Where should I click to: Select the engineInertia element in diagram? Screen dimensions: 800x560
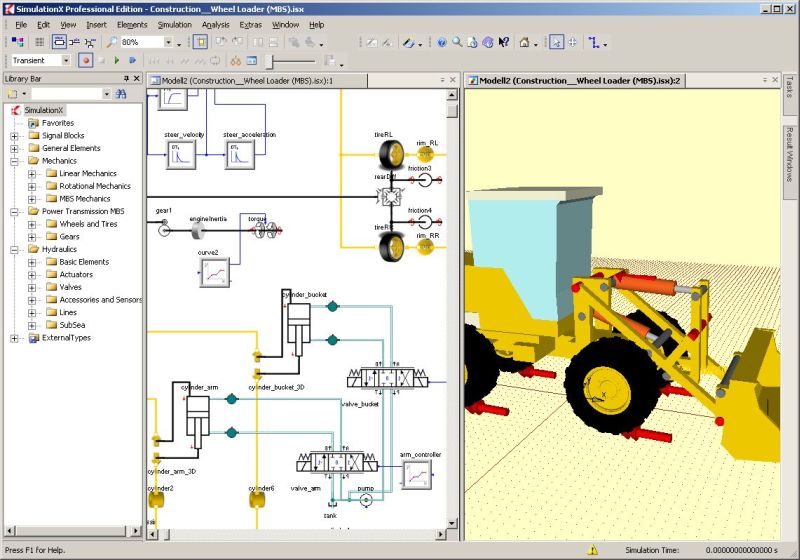[x=198, y=232]
